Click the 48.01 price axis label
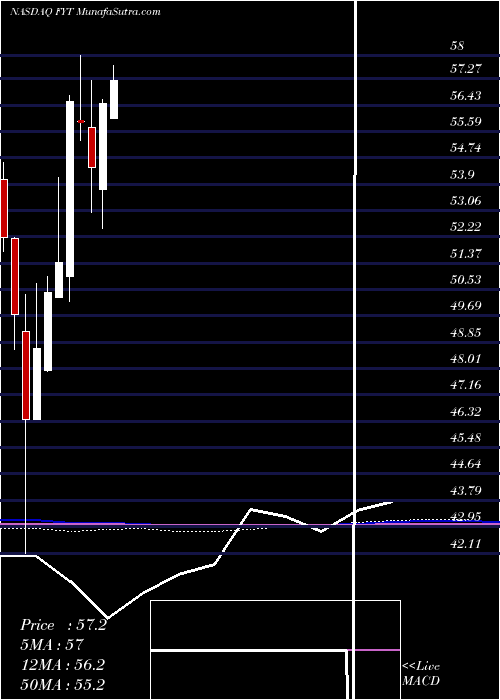The width and height of the screenshot is (500, 700). pos(466,358)
